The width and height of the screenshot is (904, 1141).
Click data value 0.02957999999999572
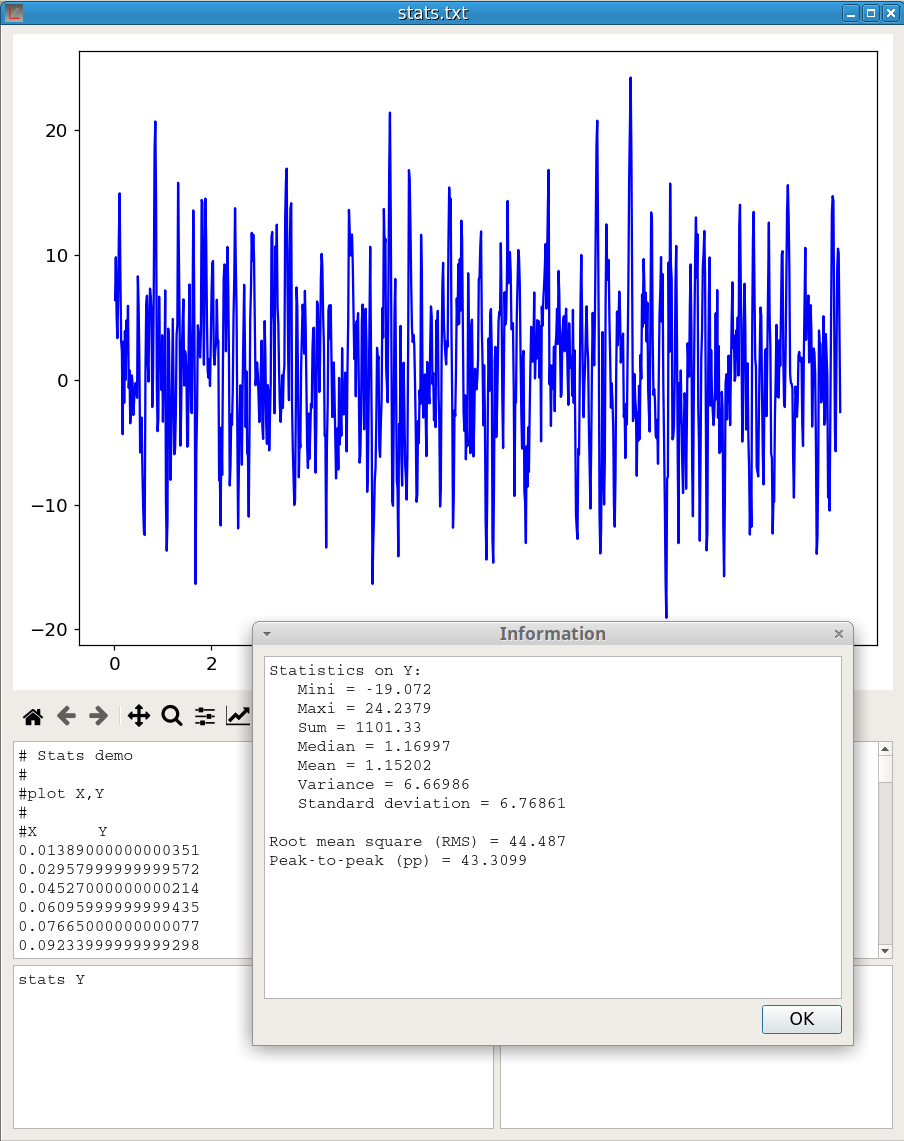109,869
